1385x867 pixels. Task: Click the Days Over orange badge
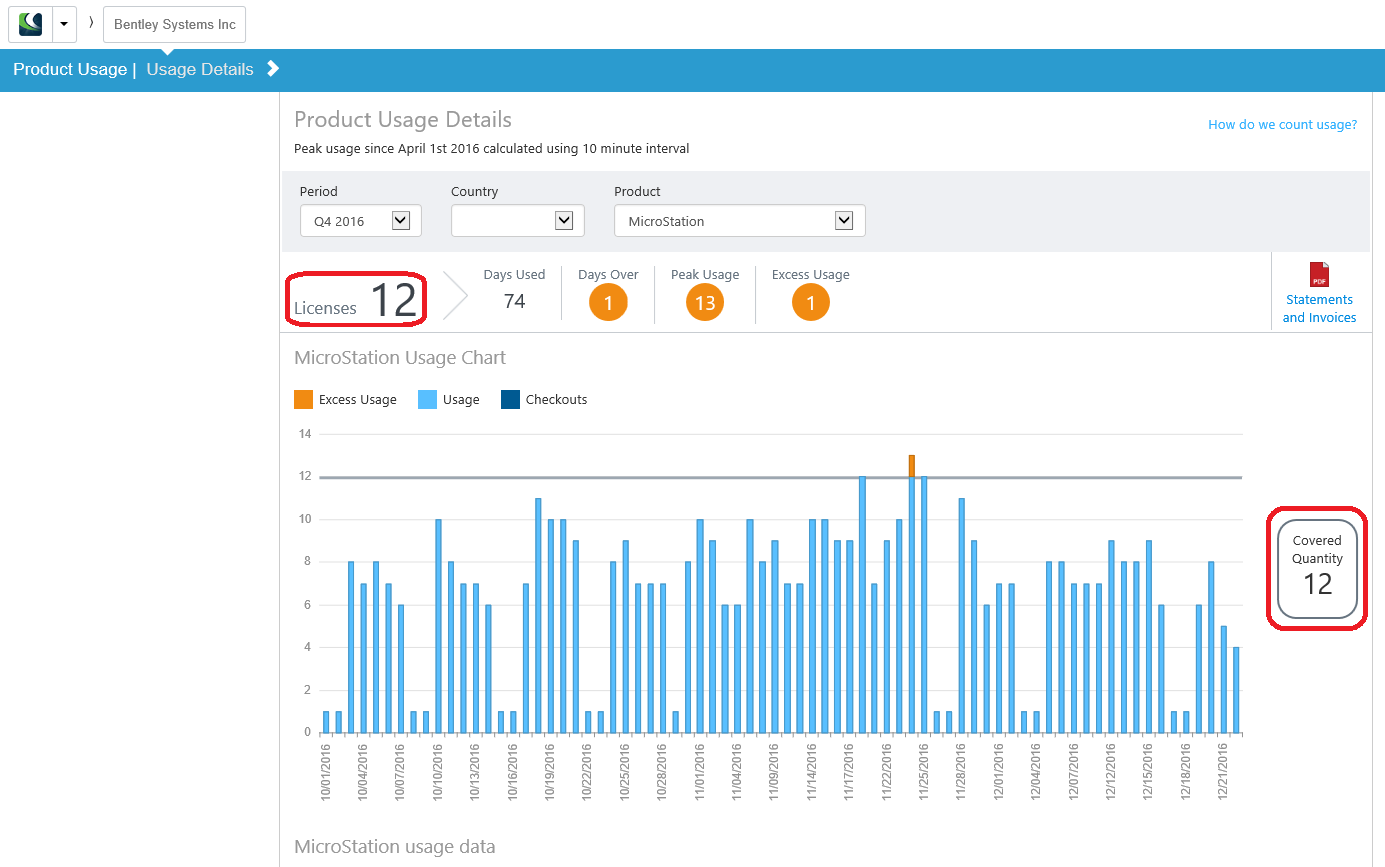[x=608, y=302]
